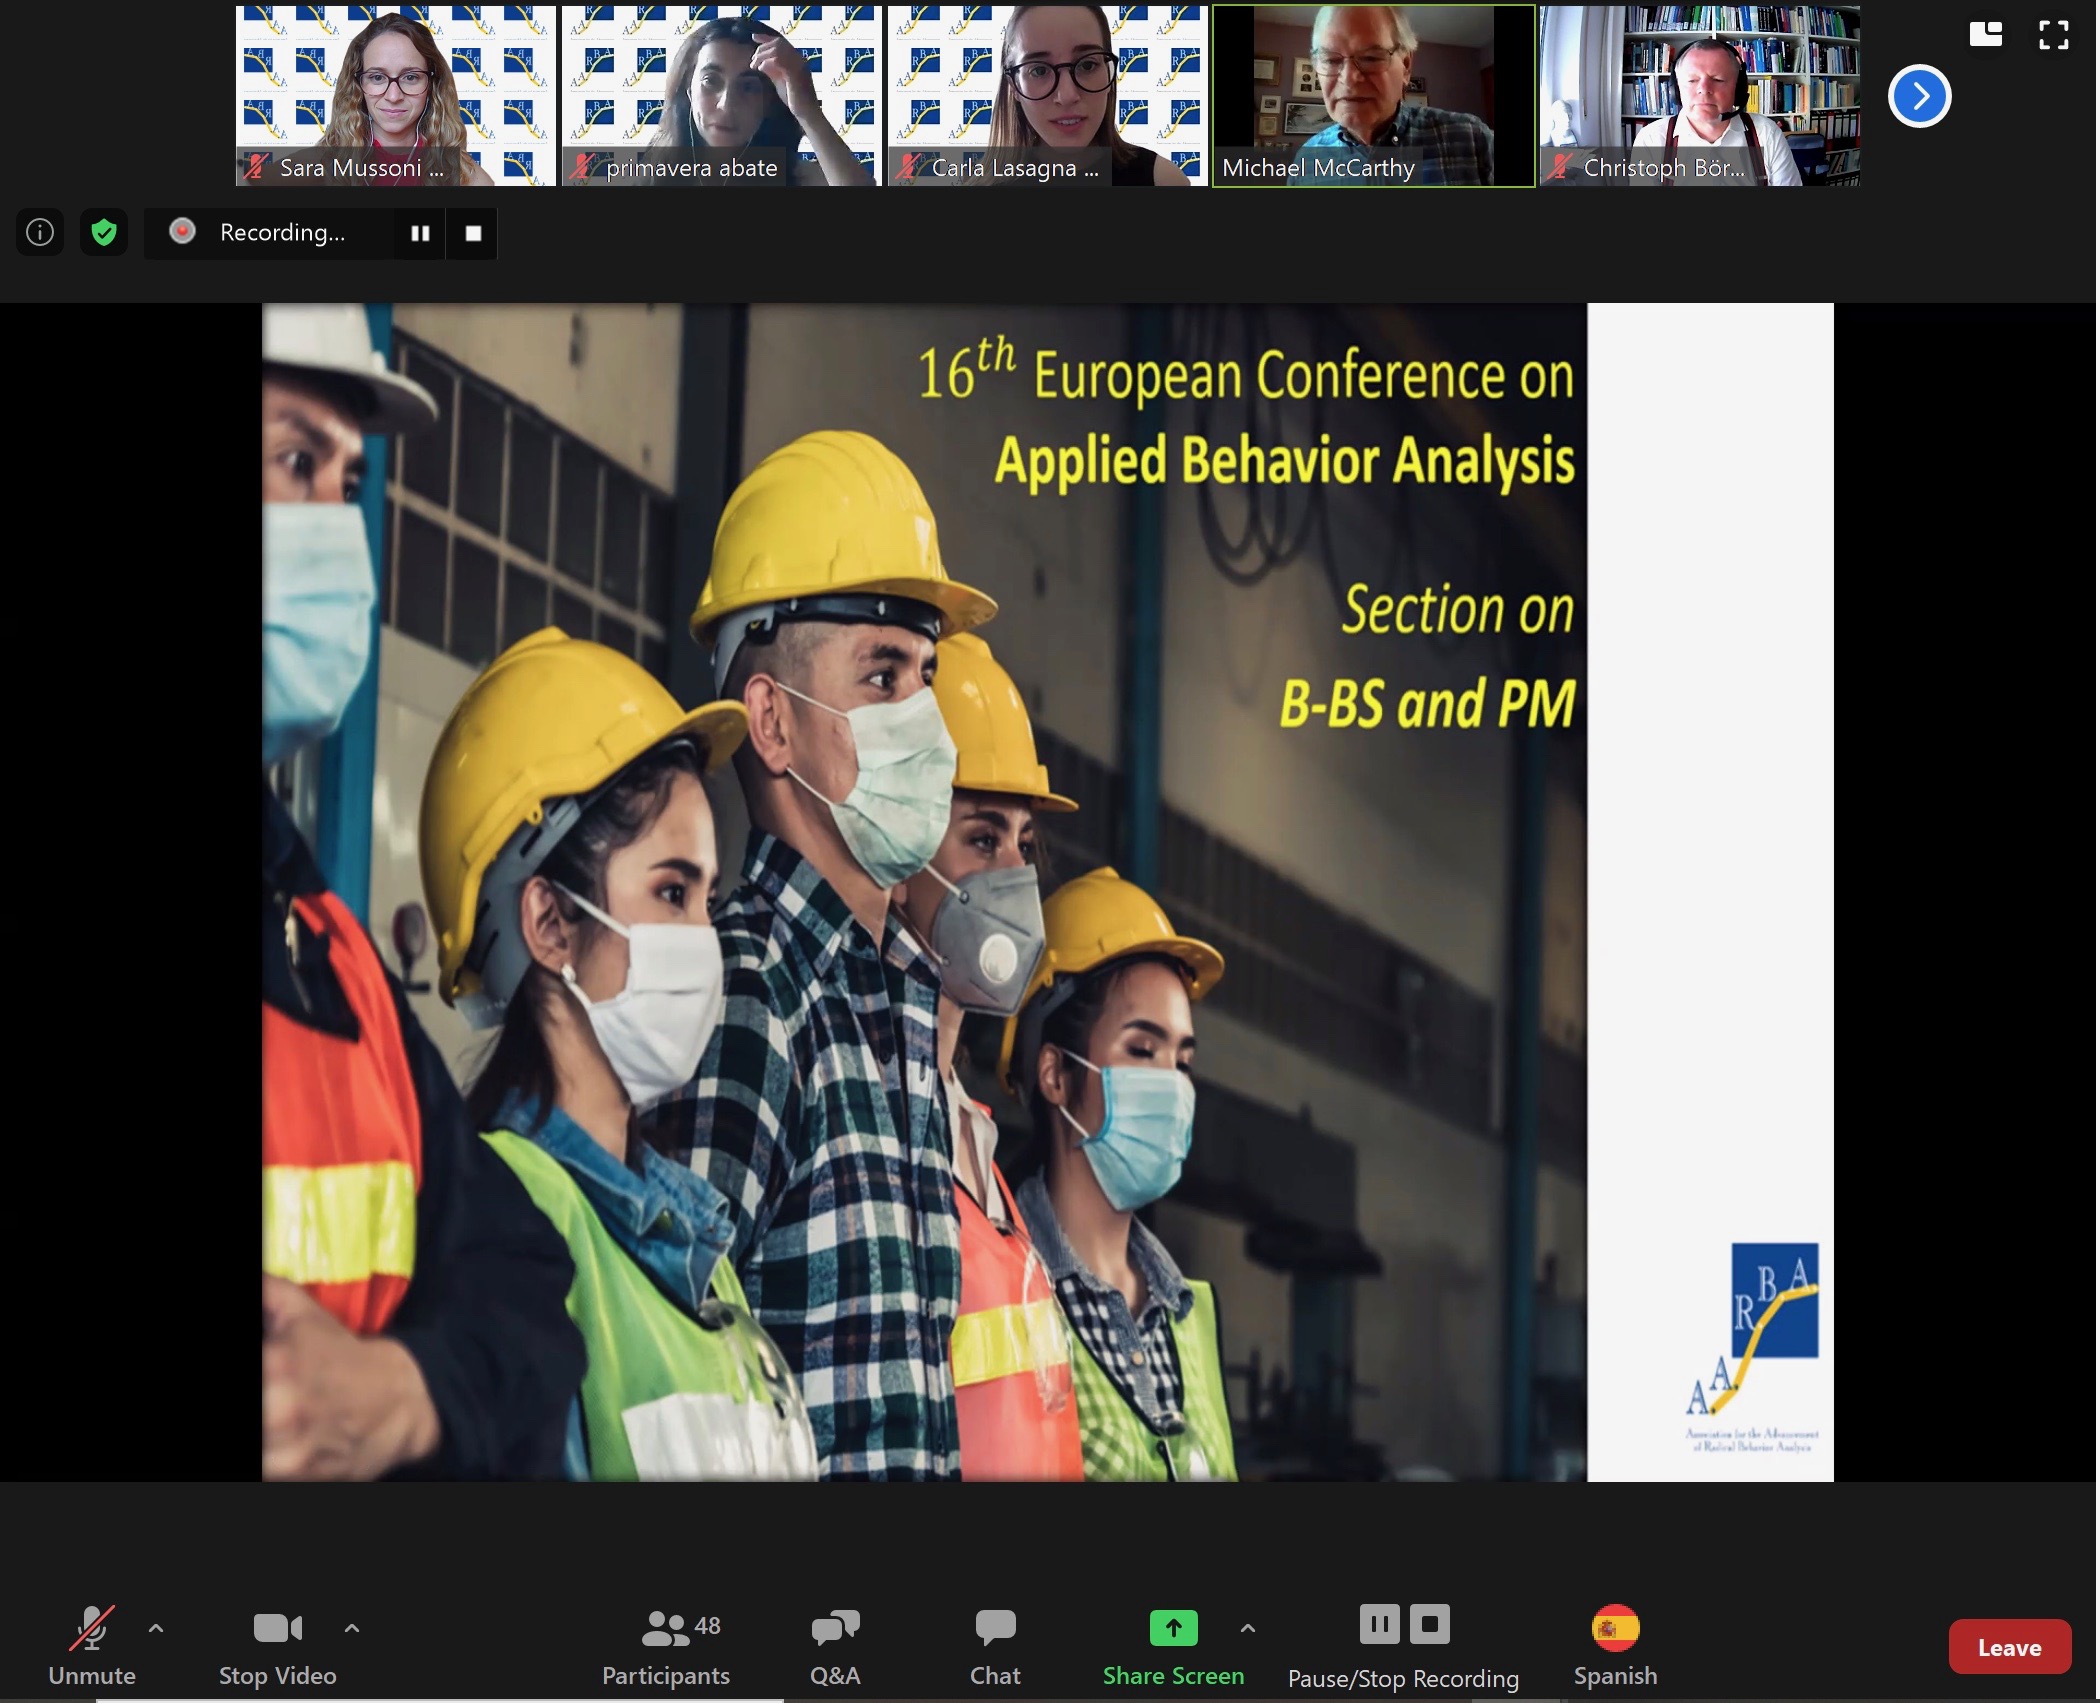The height and width of the screenshot is (1703, 2100).
Task: Expand Share Screen options arrow
Action: (x=1247, y=1628)
